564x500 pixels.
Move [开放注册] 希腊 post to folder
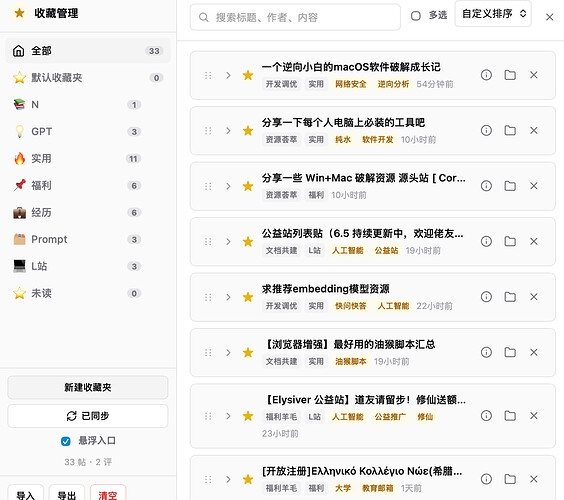point(510,479)
